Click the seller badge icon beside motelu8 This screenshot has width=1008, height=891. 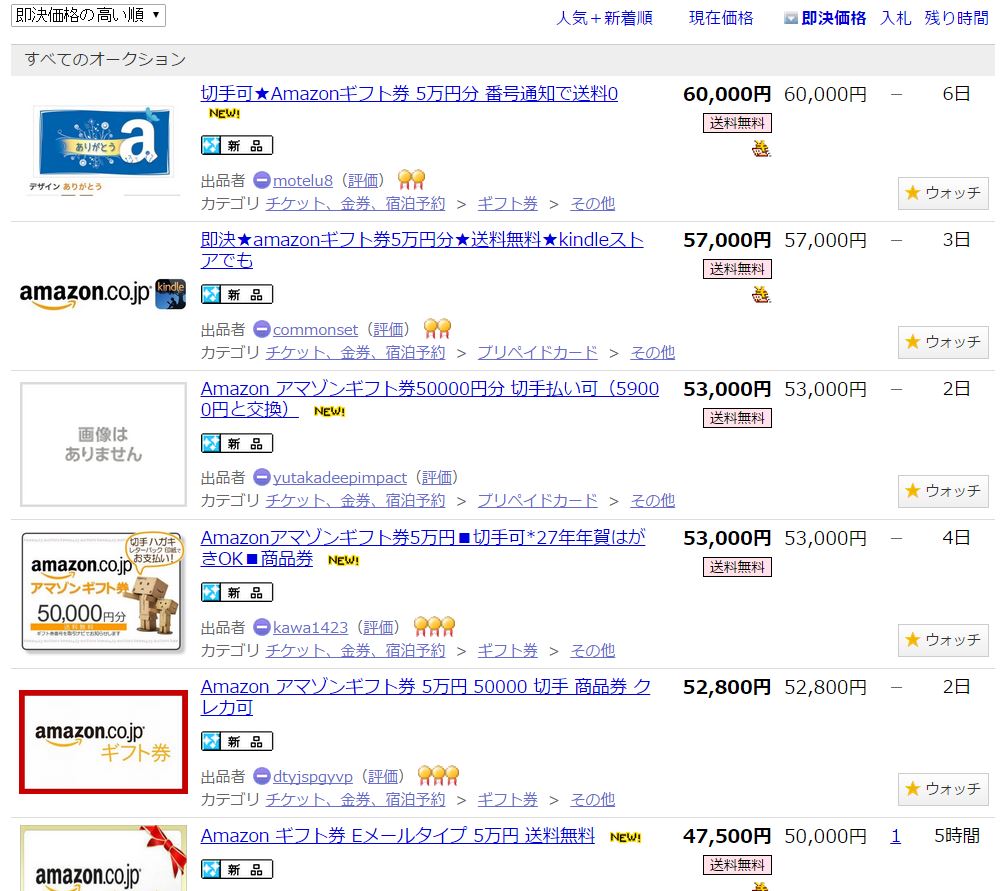tap(262, 180)
